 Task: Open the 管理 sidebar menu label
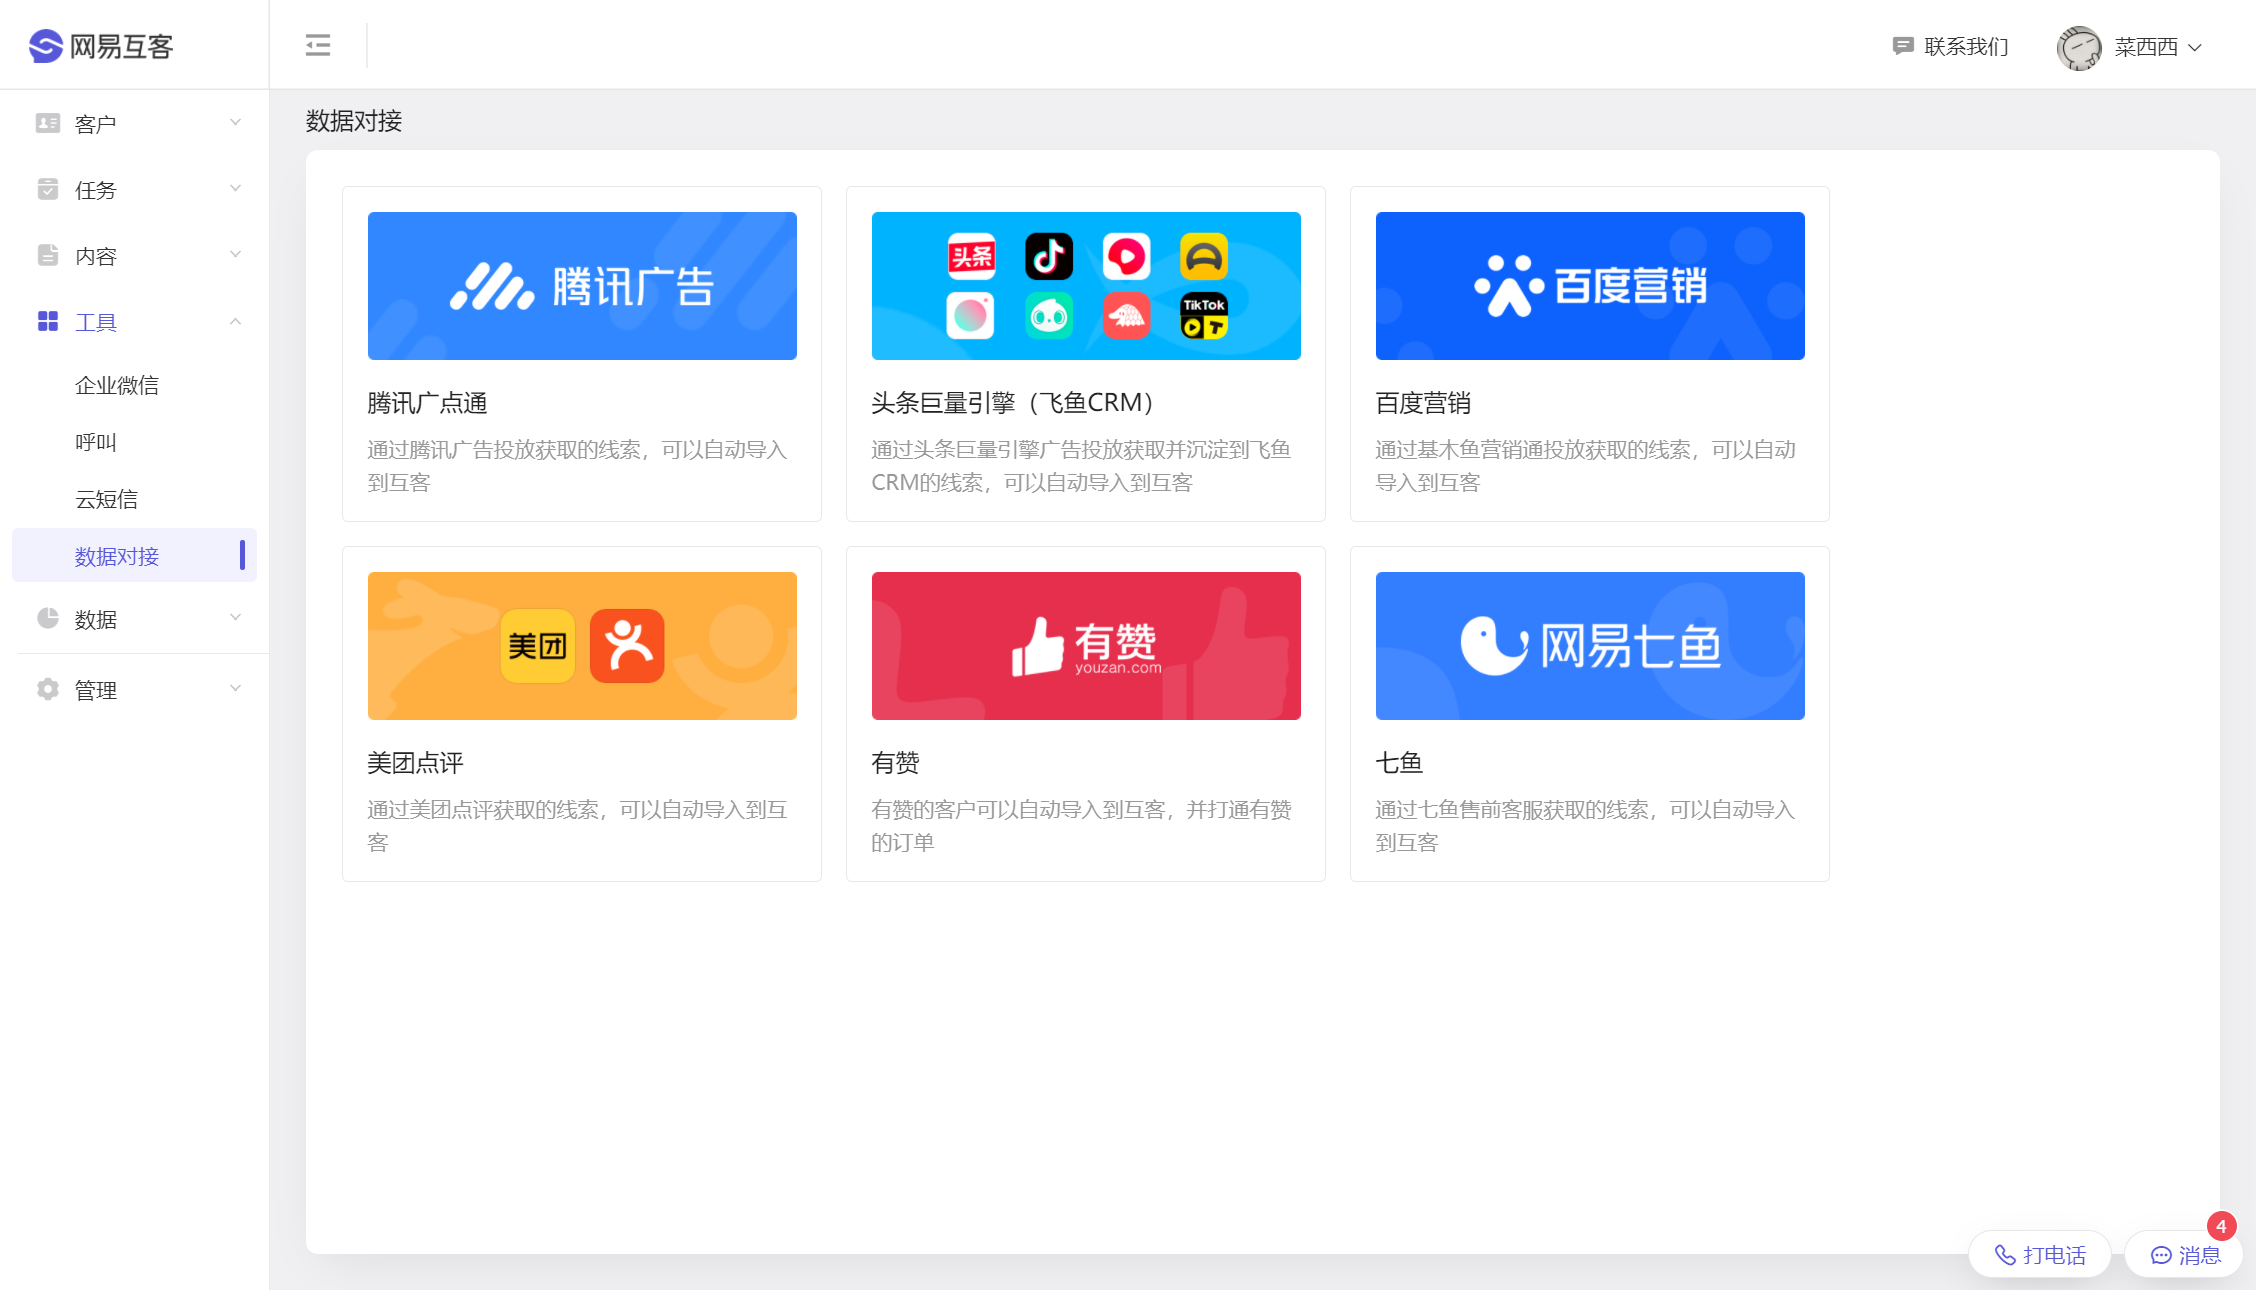pos(96,690)
